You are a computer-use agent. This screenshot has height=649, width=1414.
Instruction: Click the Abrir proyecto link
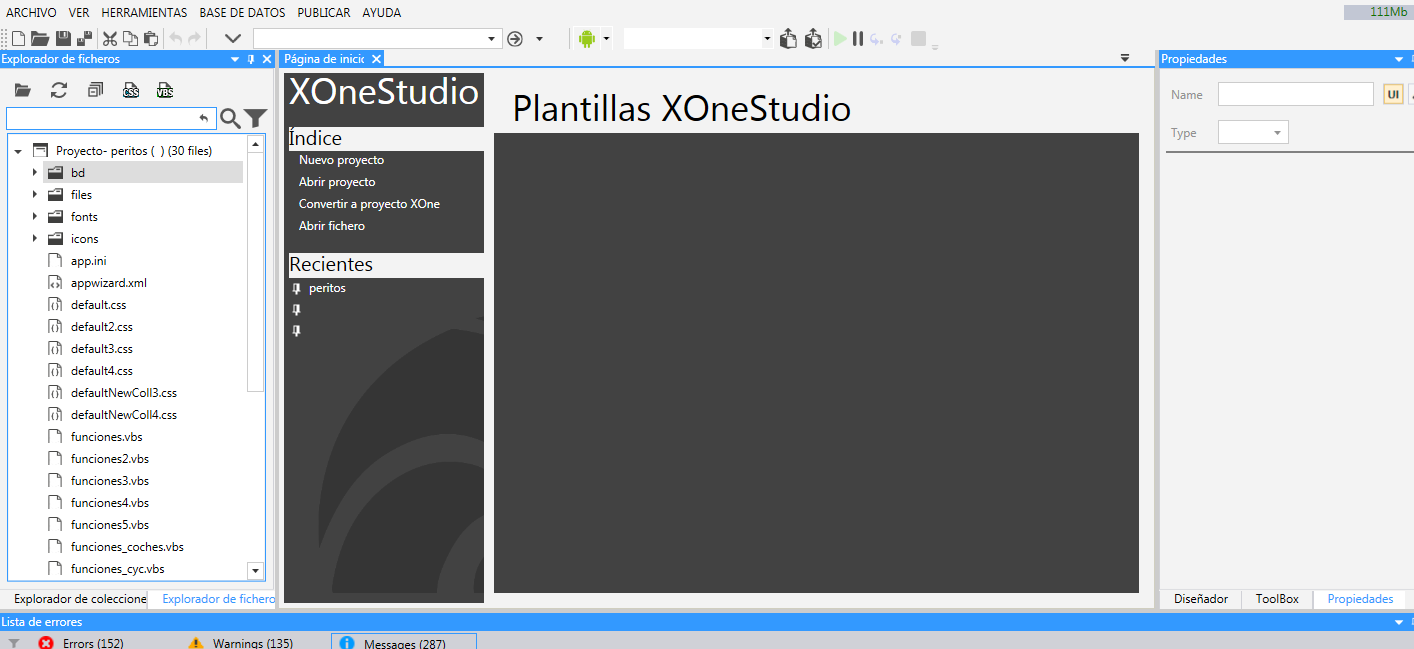[x=337, y=182]
